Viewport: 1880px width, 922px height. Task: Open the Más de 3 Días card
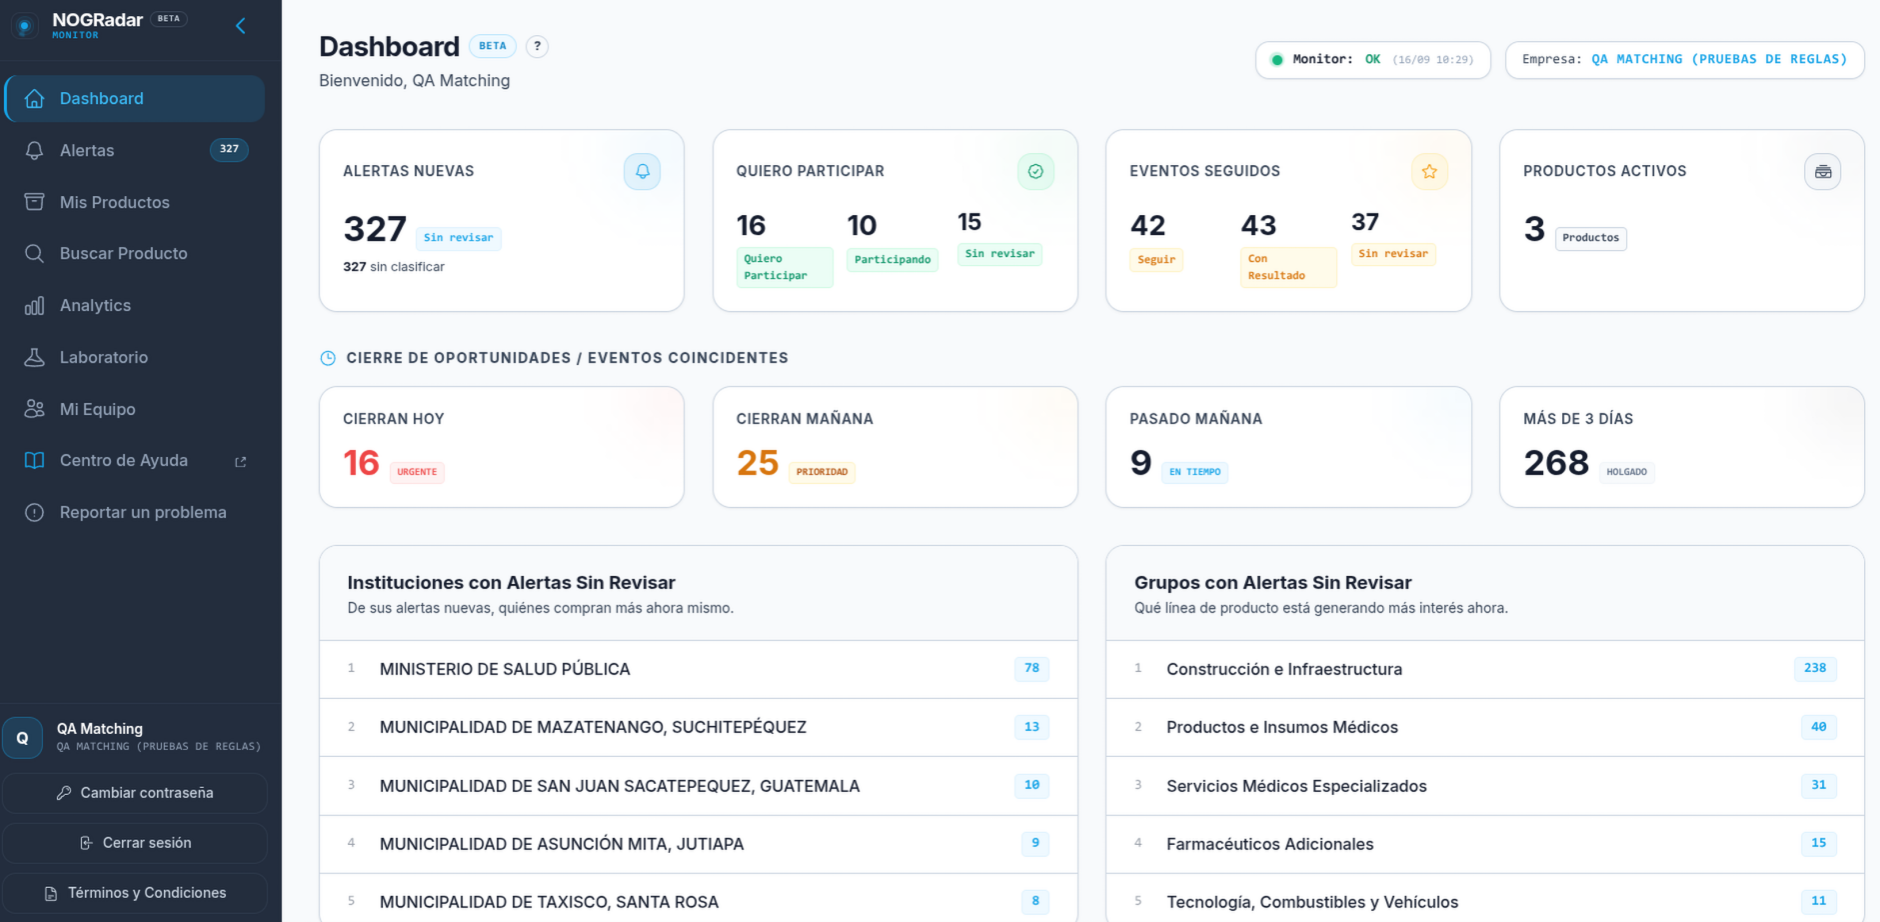pyautogui.click(x=1682, y=447)
